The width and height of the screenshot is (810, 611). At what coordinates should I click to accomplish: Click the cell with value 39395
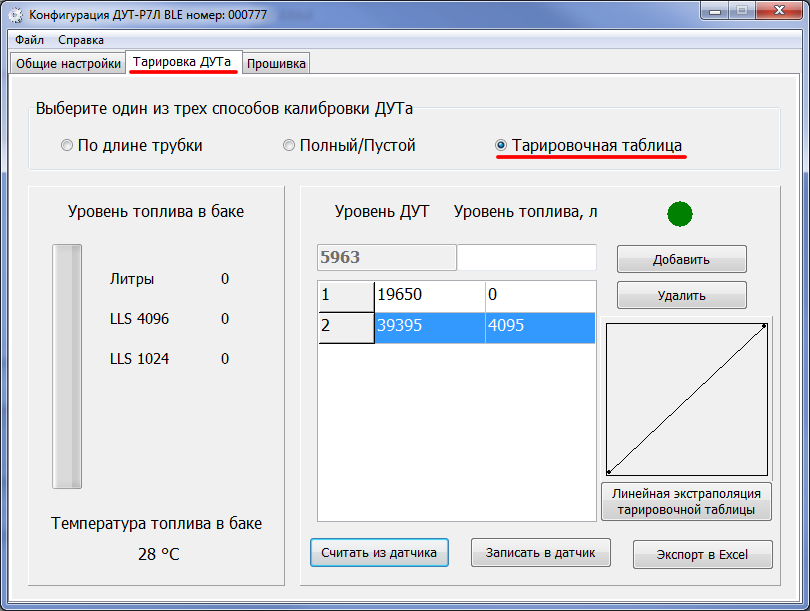pyautogui.click(x=430, y=327)
